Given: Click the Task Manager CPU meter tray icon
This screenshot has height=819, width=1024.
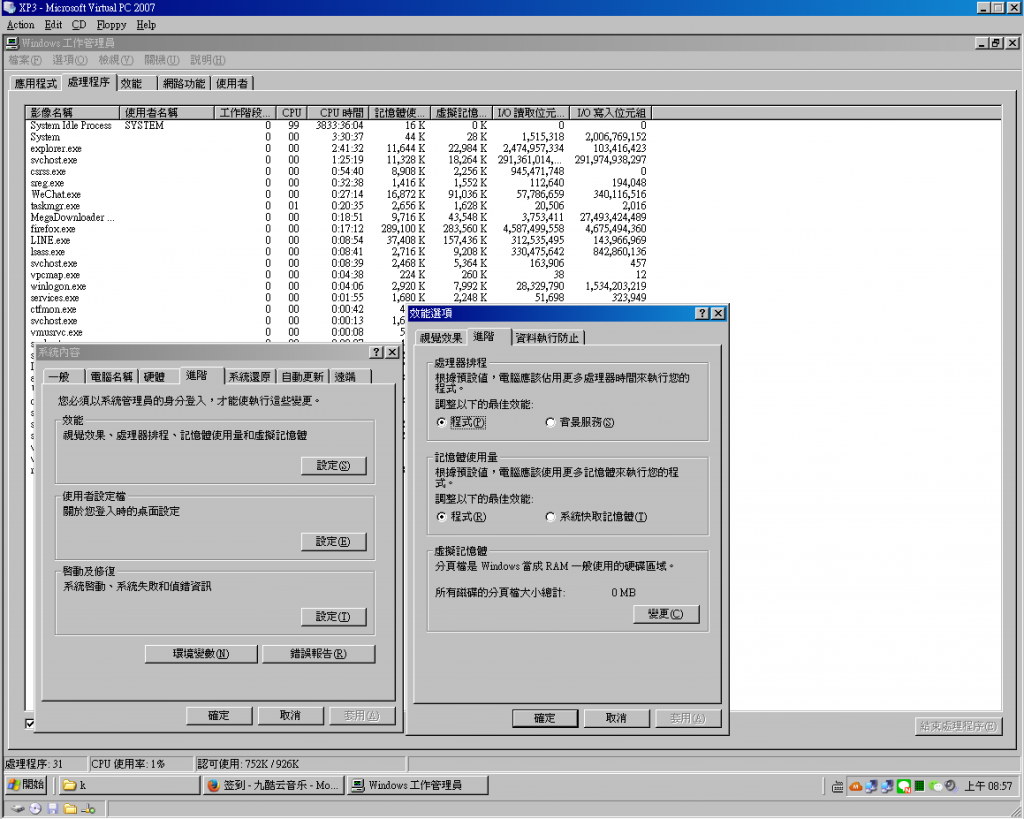Looking at the screenshot, I should click(920, 786).
